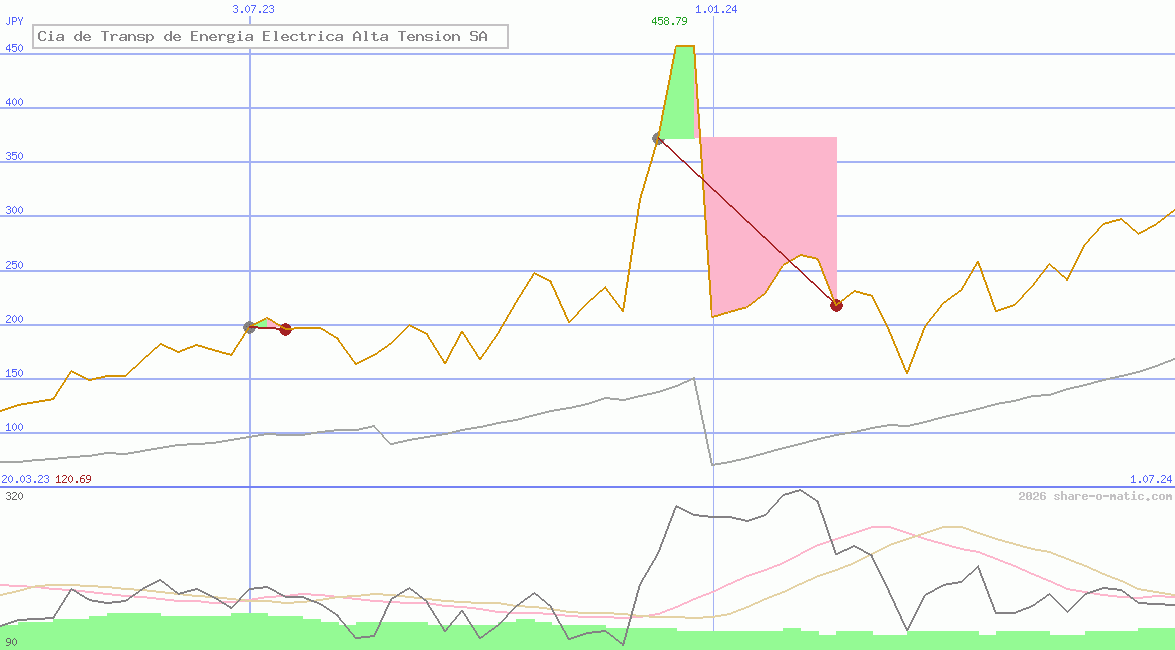This screenshot has height=650, width=1175.
Task: Select the 3.07.23 date marker label
Action: tap(253, 9)
